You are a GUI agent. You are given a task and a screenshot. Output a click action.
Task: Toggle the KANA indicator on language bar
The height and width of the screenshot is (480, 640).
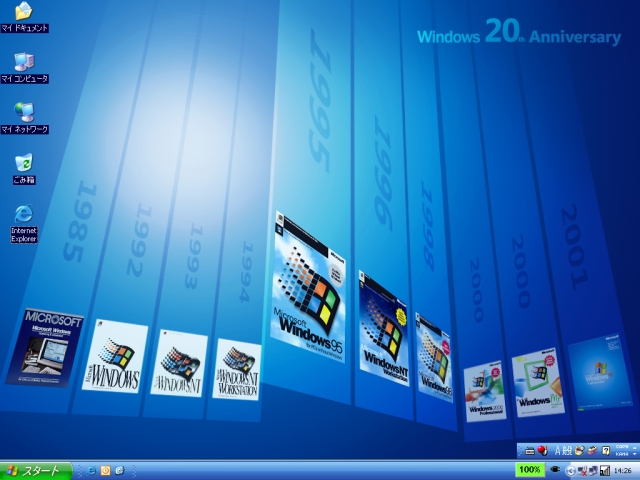point(622,454)
